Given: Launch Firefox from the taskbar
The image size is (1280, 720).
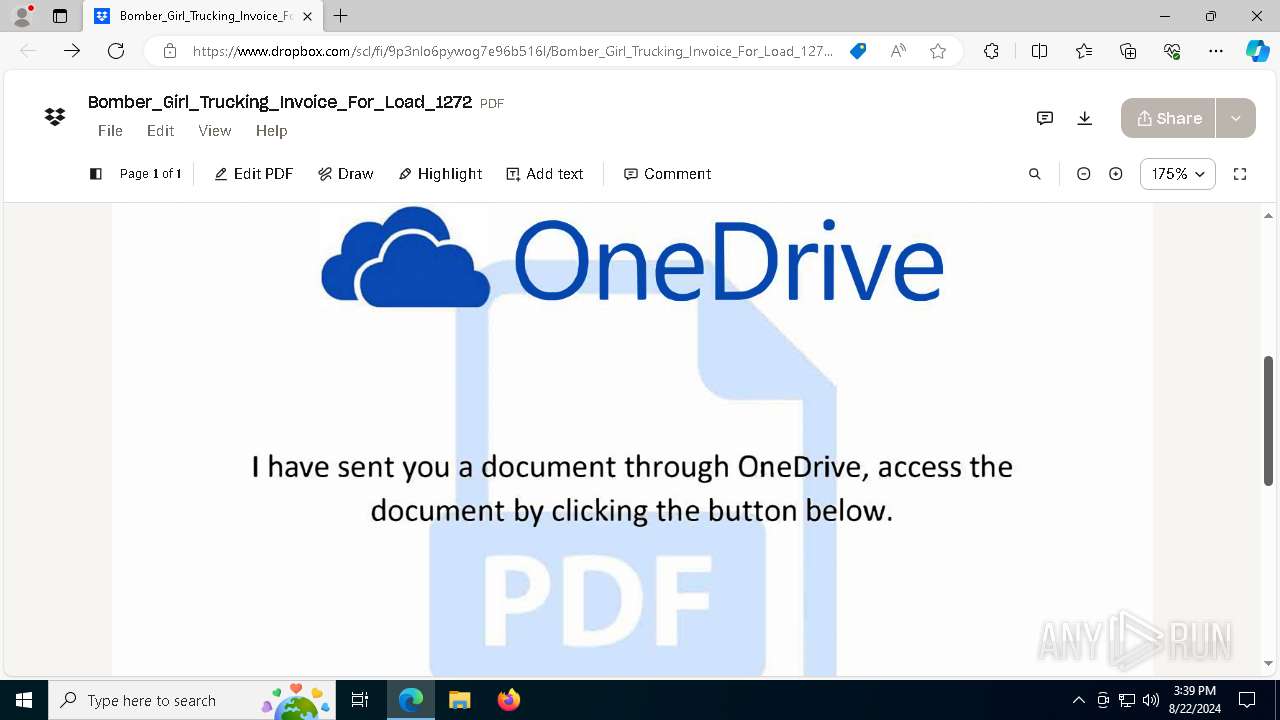Looking at the screenshot, I should pos(509,700).
